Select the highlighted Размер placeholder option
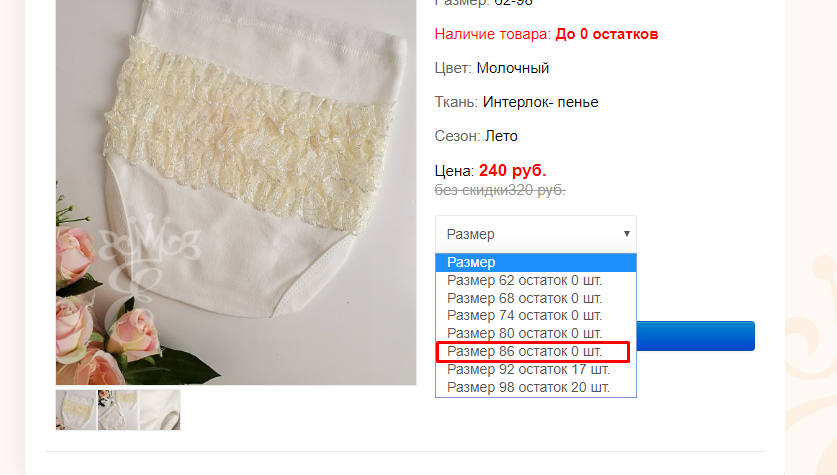The width and height of the screenshot is (837, 475). 535,263
